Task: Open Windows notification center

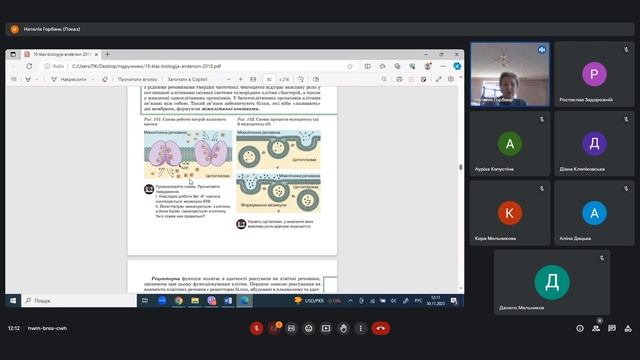Action: click(x=454, y=301)
